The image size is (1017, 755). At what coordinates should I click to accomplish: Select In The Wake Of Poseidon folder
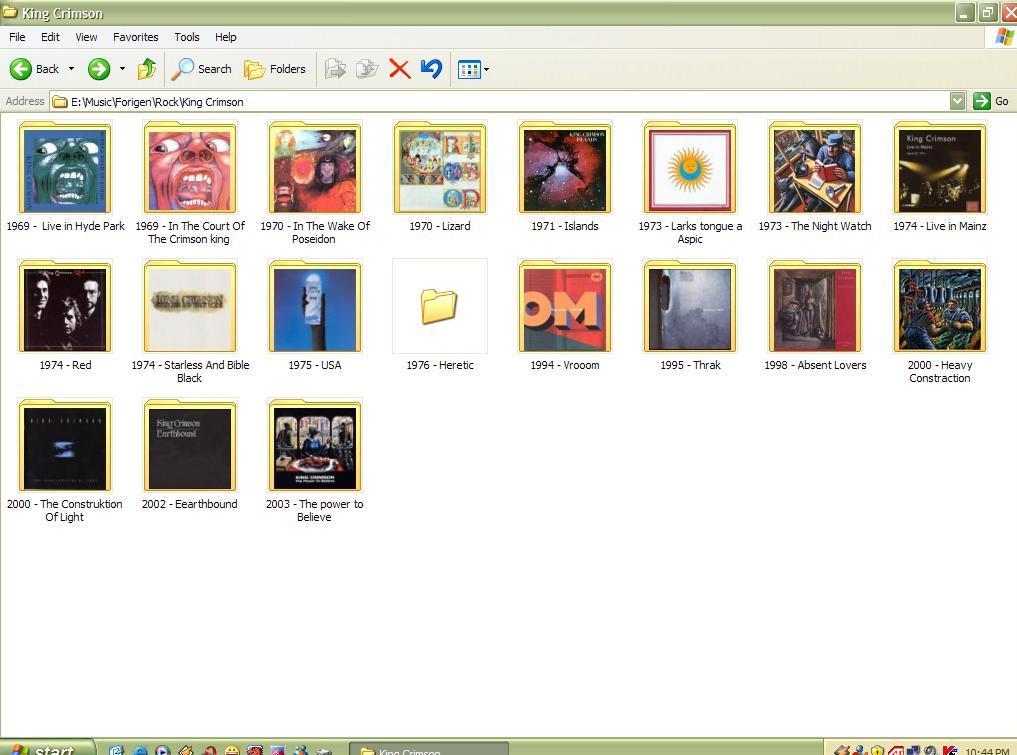click(x=315, y=167)
